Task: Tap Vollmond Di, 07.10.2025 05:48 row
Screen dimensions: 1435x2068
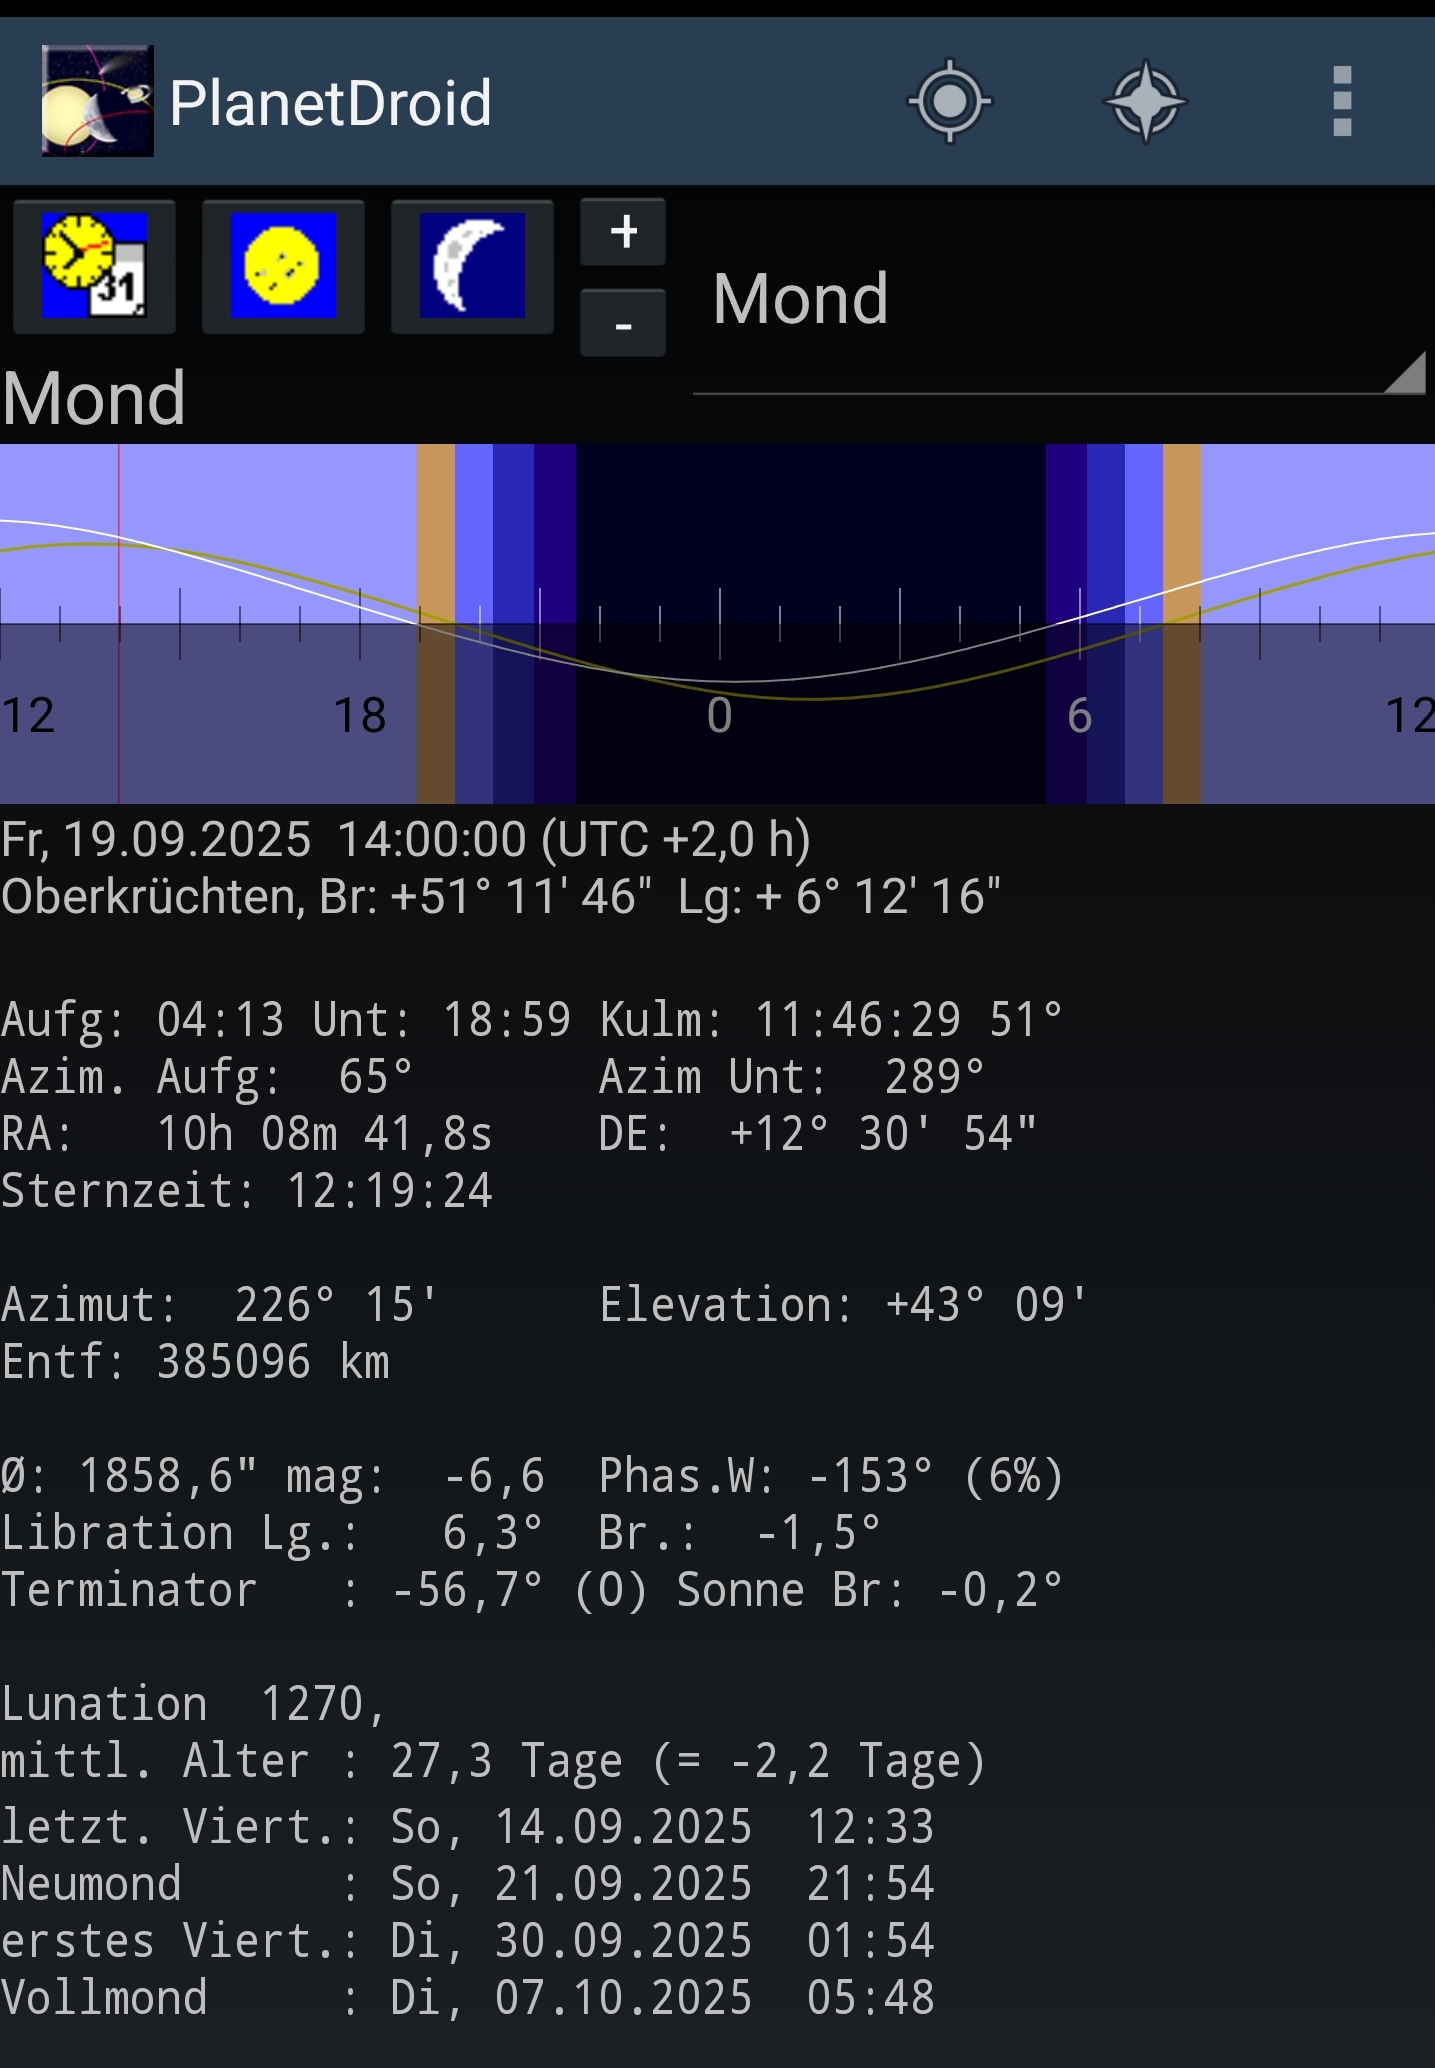Action: [468, 1998]
